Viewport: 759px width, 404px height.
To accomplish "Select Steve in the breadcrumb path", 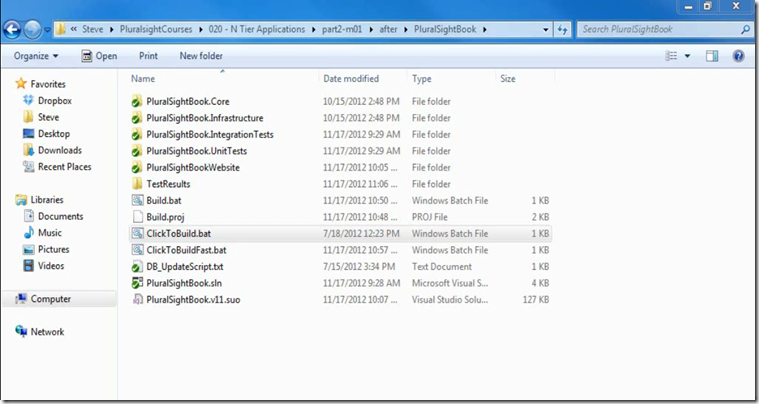I will point(92,30).
